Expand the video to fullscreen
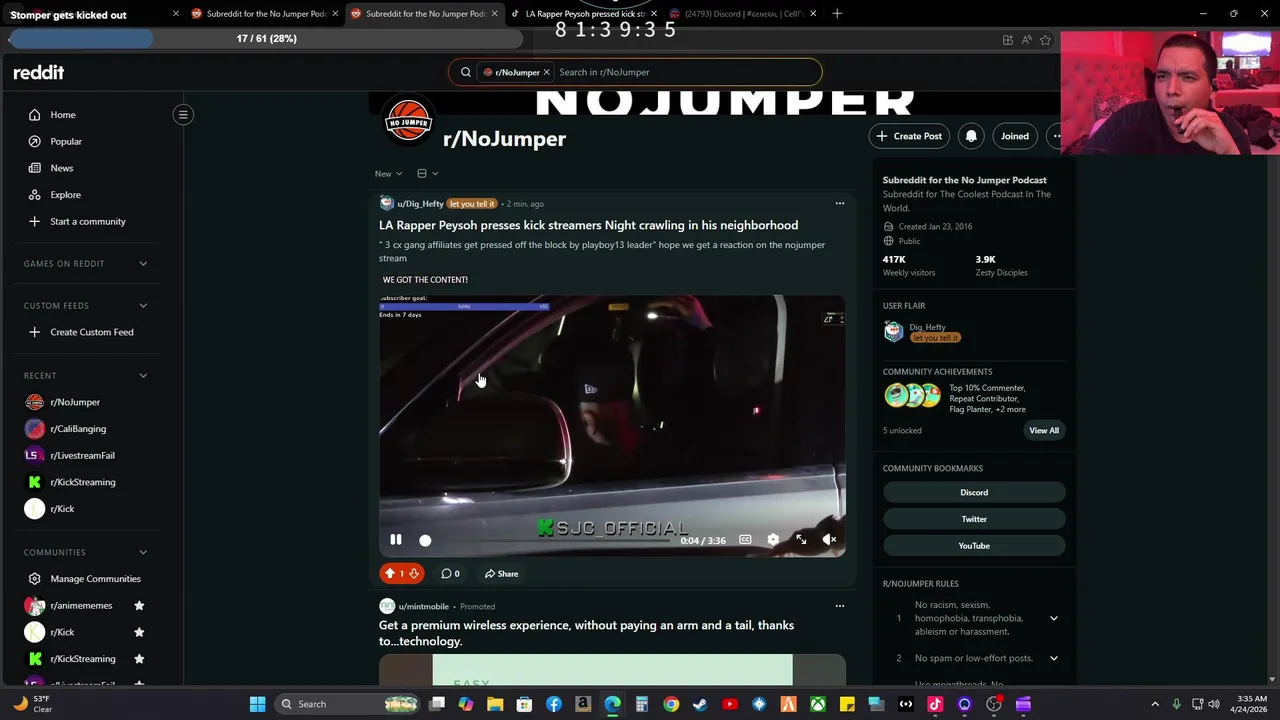Image resolution: width=1280 pixels, height=720 pixels. coord(801,540)
